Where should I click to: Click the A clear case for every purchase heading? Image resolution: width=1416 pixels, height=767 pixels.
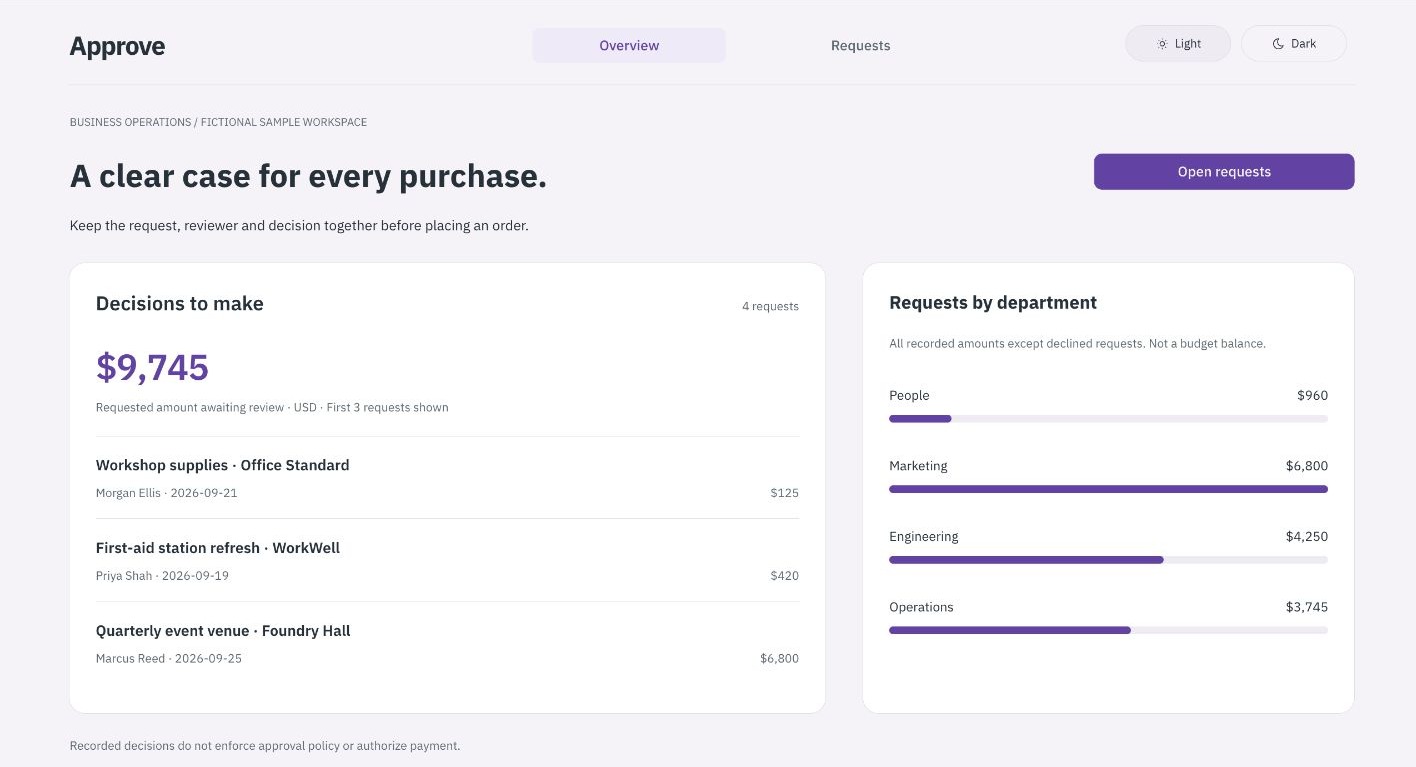(x=308, y=176)
